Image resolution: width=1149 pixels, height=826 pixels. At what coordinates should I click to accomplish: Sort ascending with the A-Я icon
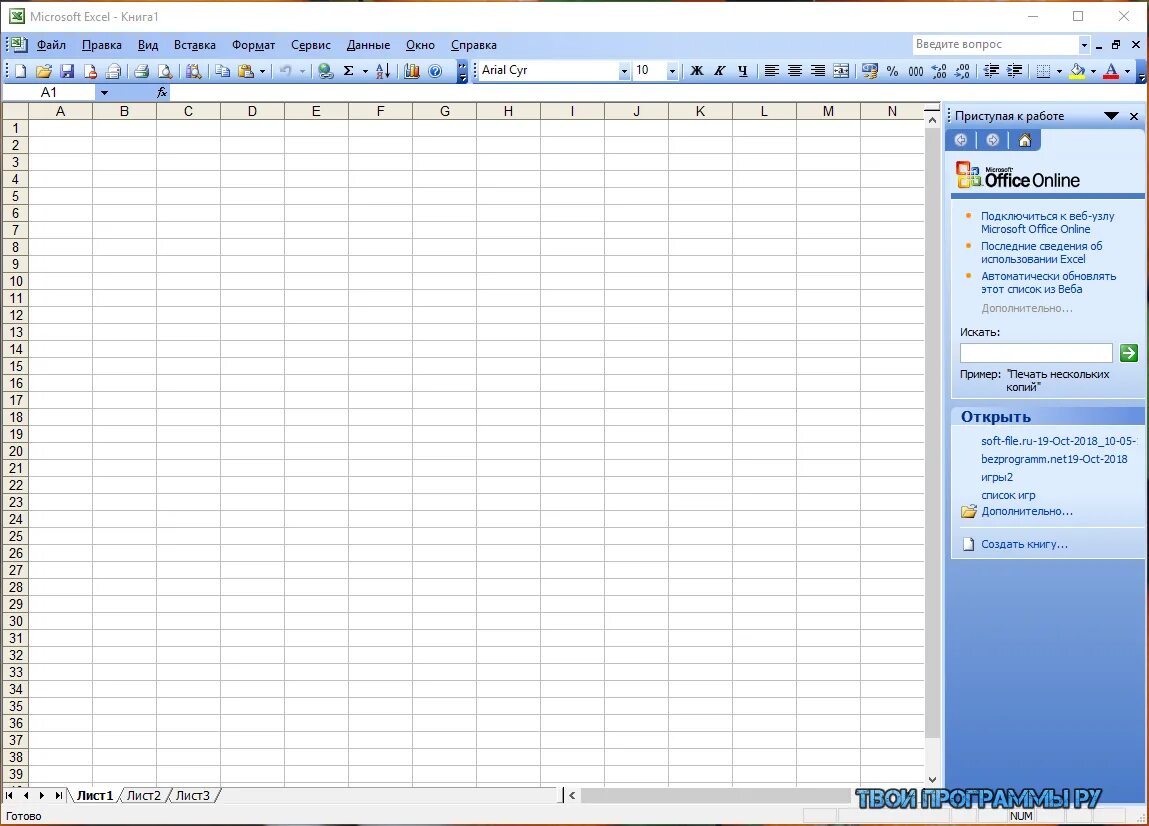point(383,71)
